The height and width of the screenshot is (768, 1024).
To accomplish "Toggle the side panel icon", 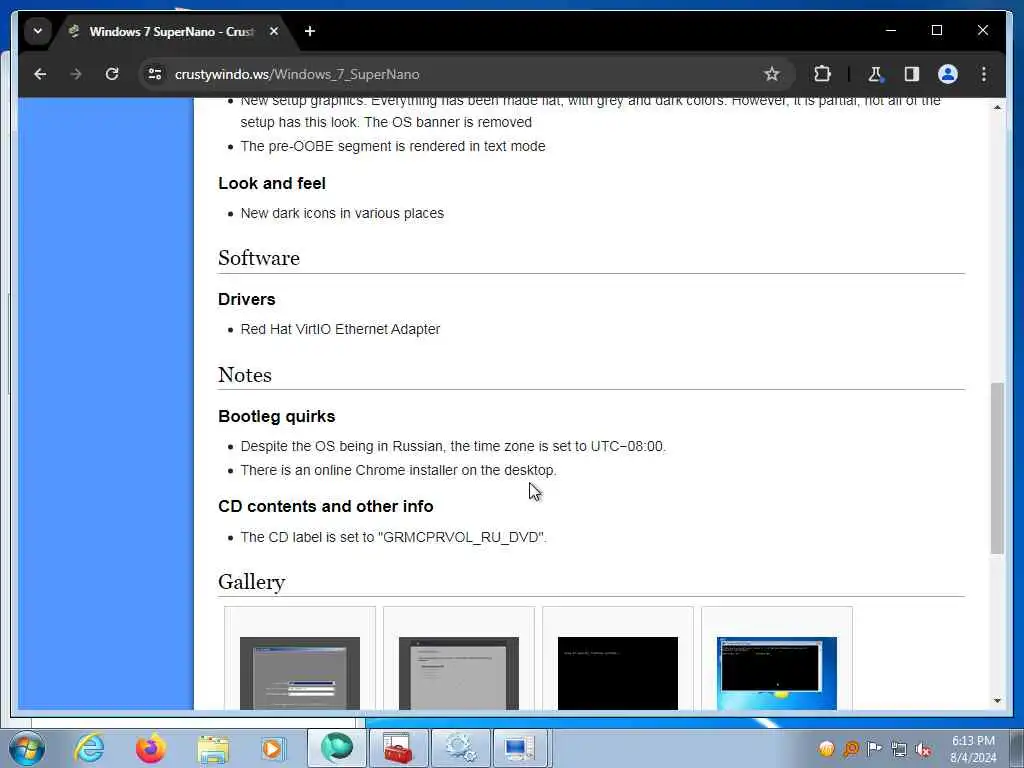I will pos(912,74).
